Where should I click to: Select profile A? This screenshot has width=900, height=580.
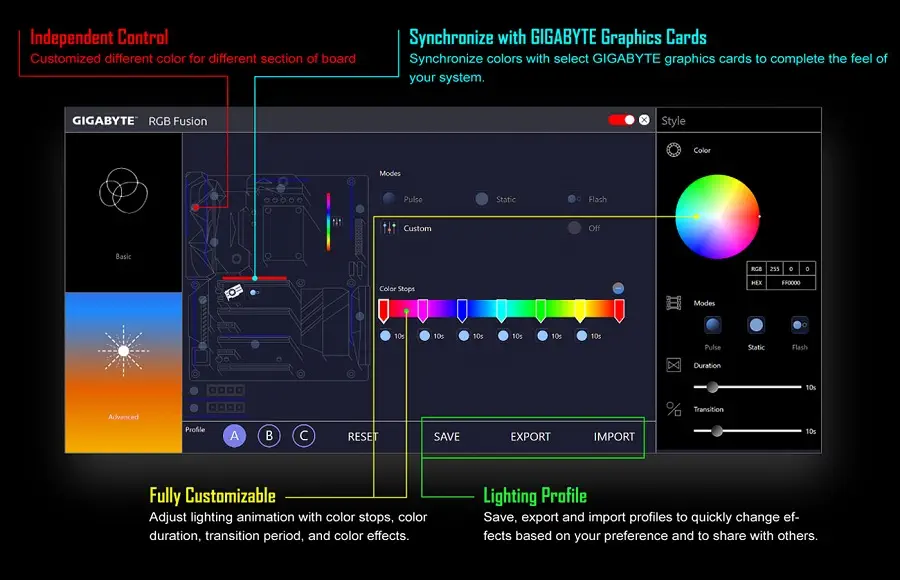point(234,436)
